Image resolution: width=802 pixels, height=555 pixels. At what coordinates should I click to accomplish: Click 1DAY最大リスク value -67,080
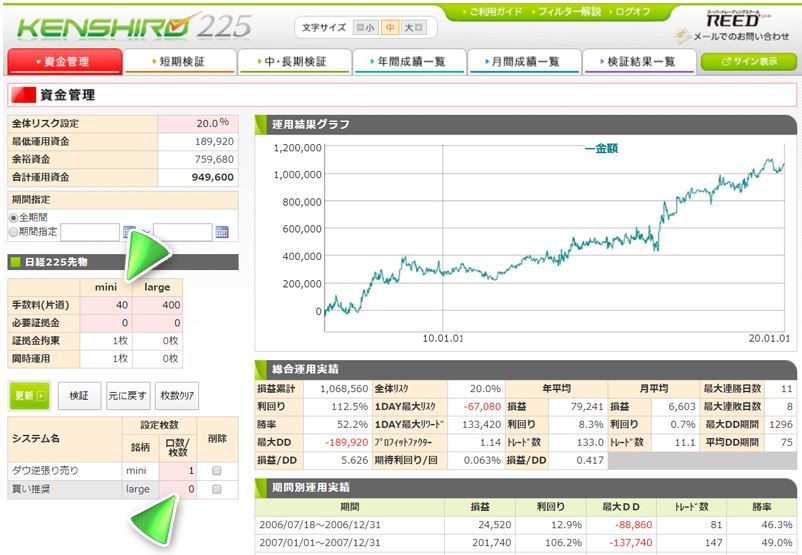pyautogui.click(x=482, y=407)
